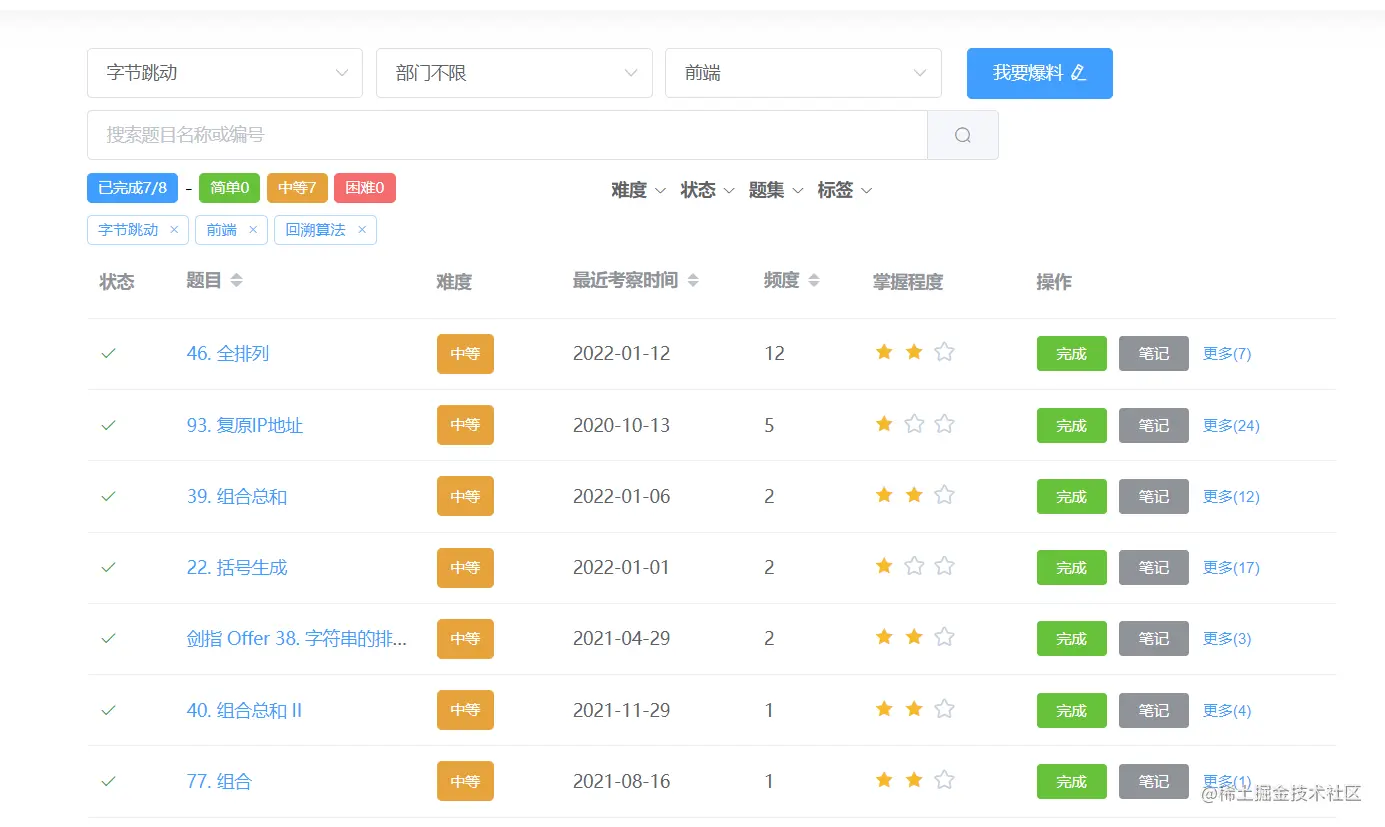Image resolution: width=1385 pixels, height=827 pixels.
Task: Click the 搜索题目名称或编号 search field
Action: [x=507, y=135]
